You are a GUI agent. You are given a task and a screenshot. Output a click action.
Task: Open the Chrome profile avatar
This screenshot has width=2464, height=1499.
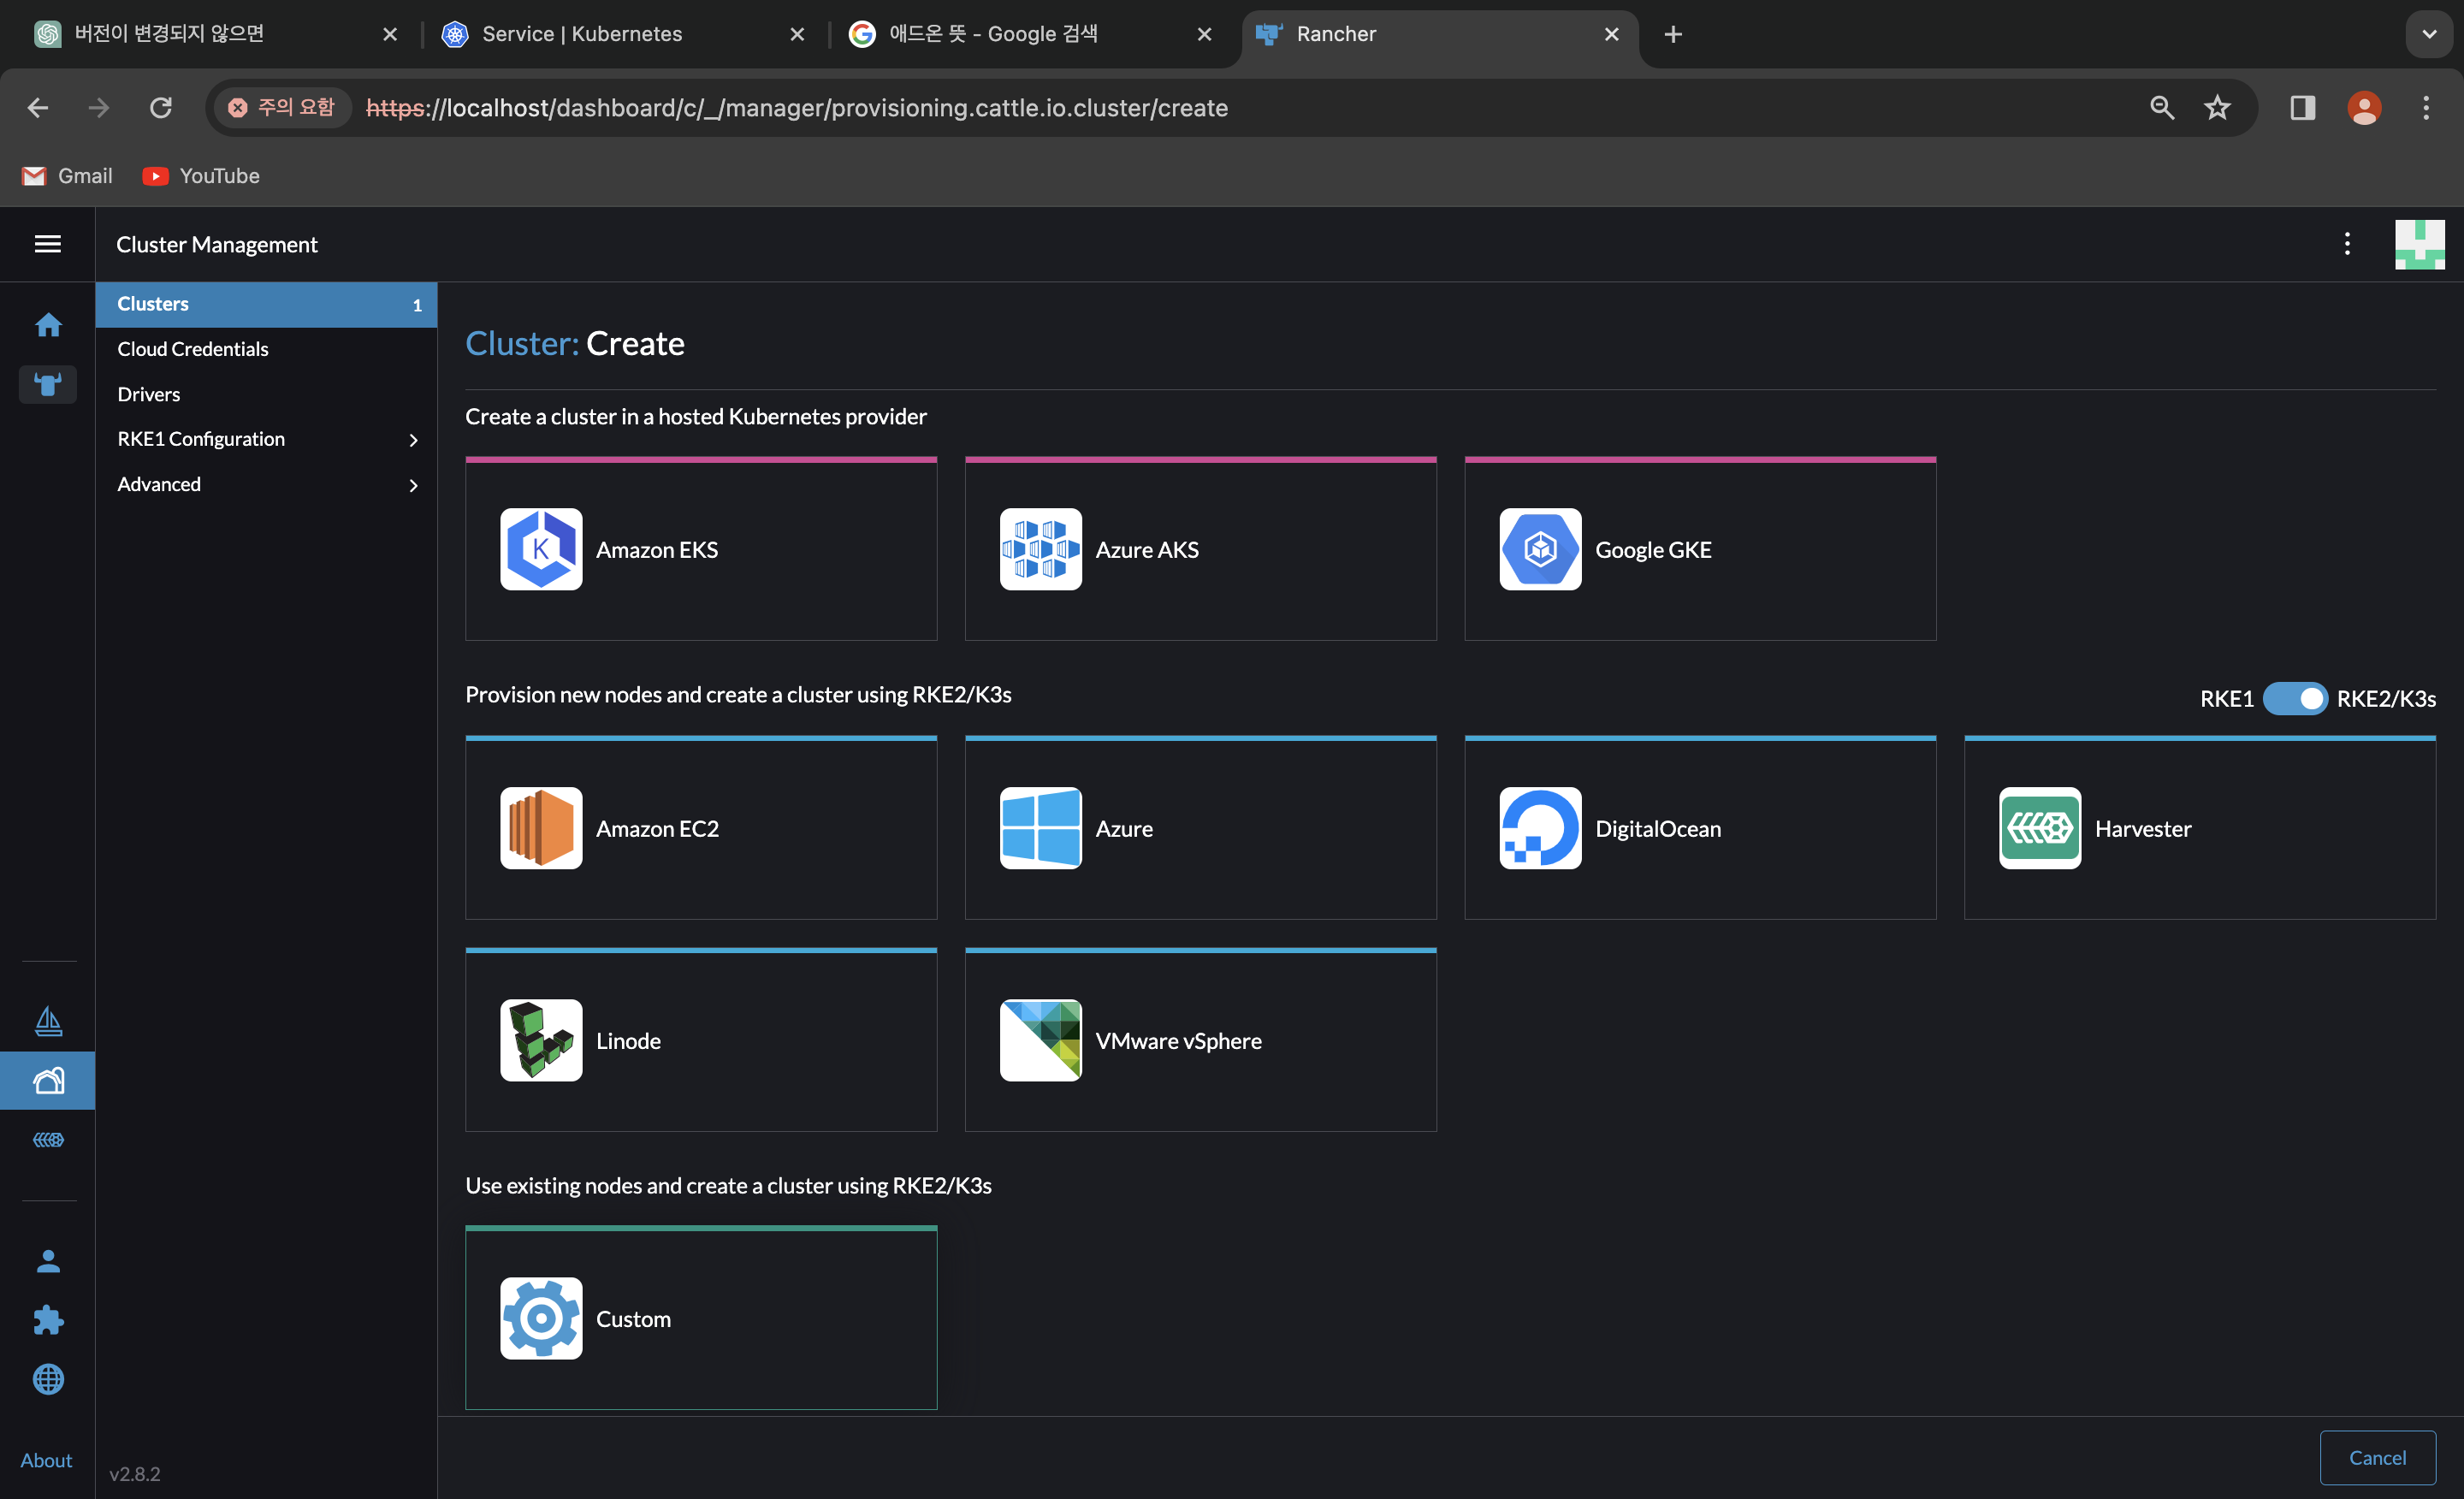(2364, 108)
